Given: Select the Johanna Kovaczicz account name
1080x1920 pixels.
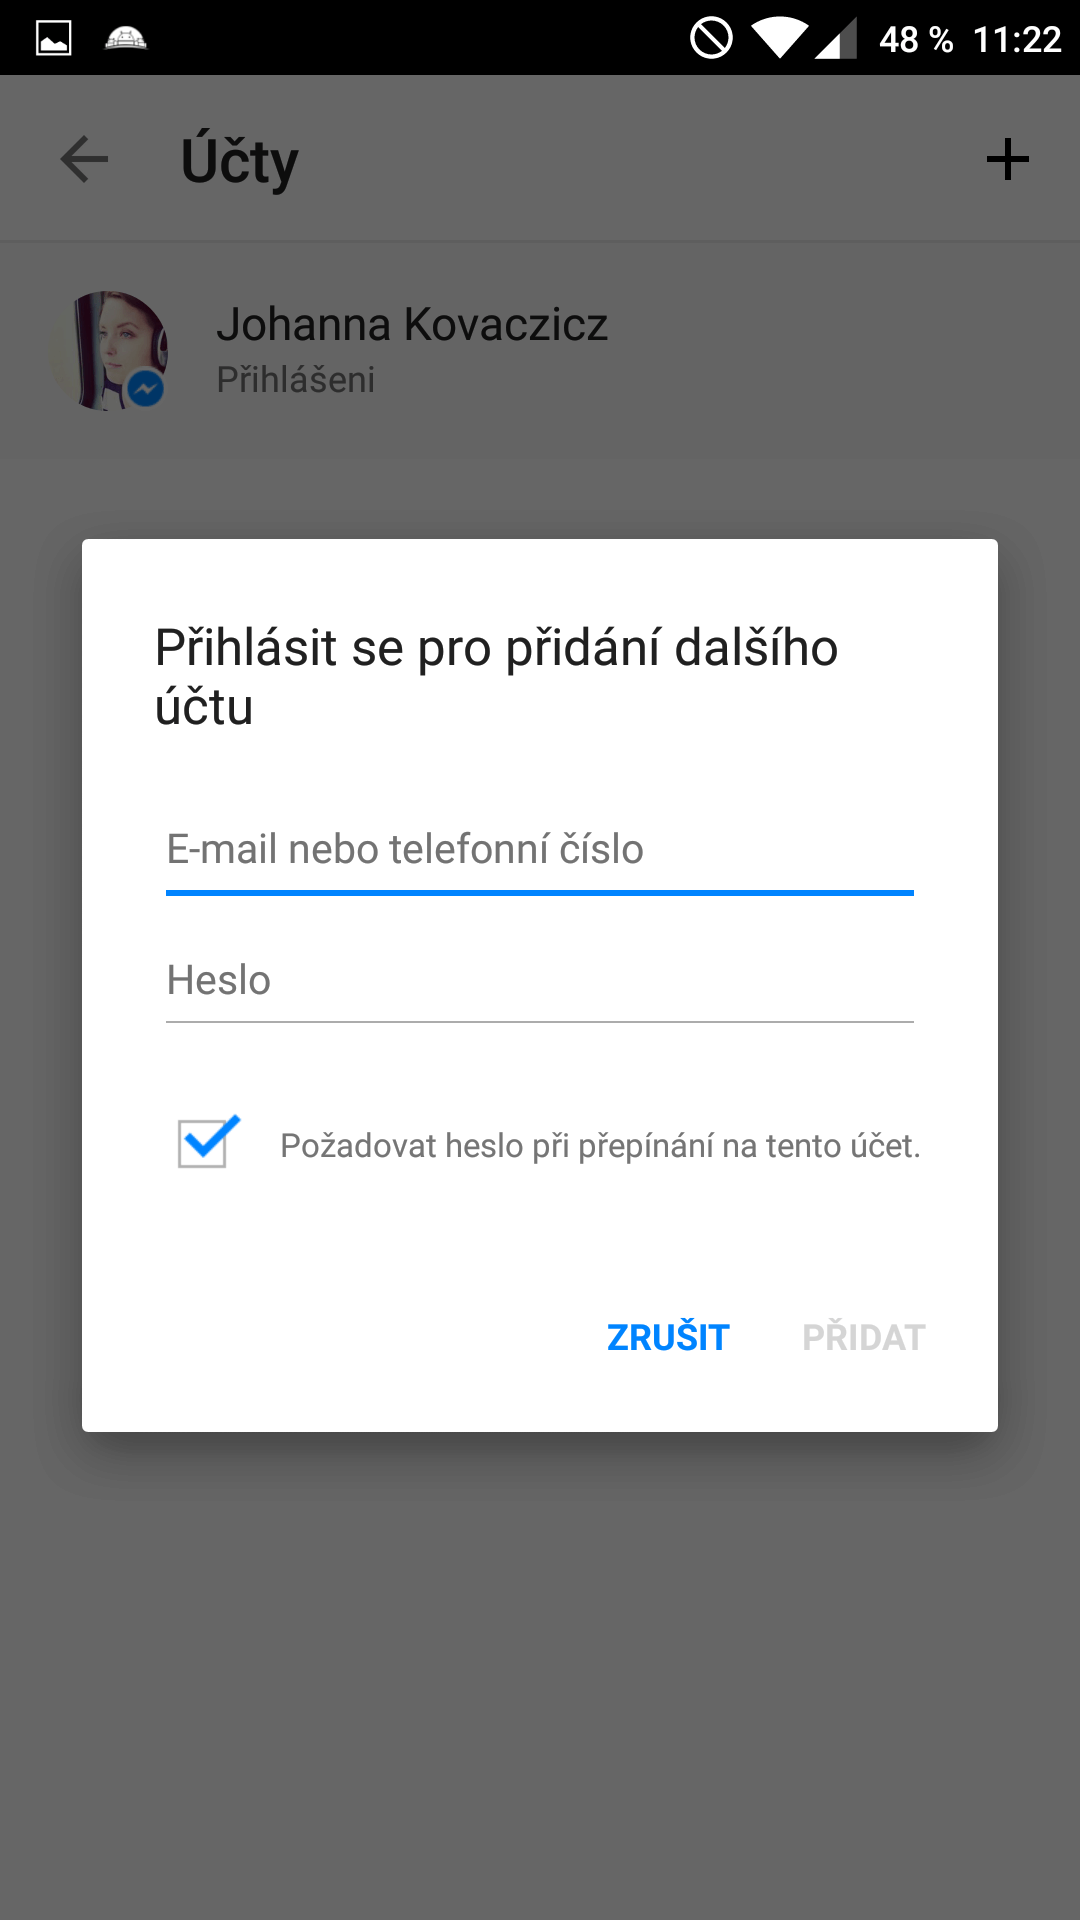Looking at the screenshot, I should tap(412, 325).
